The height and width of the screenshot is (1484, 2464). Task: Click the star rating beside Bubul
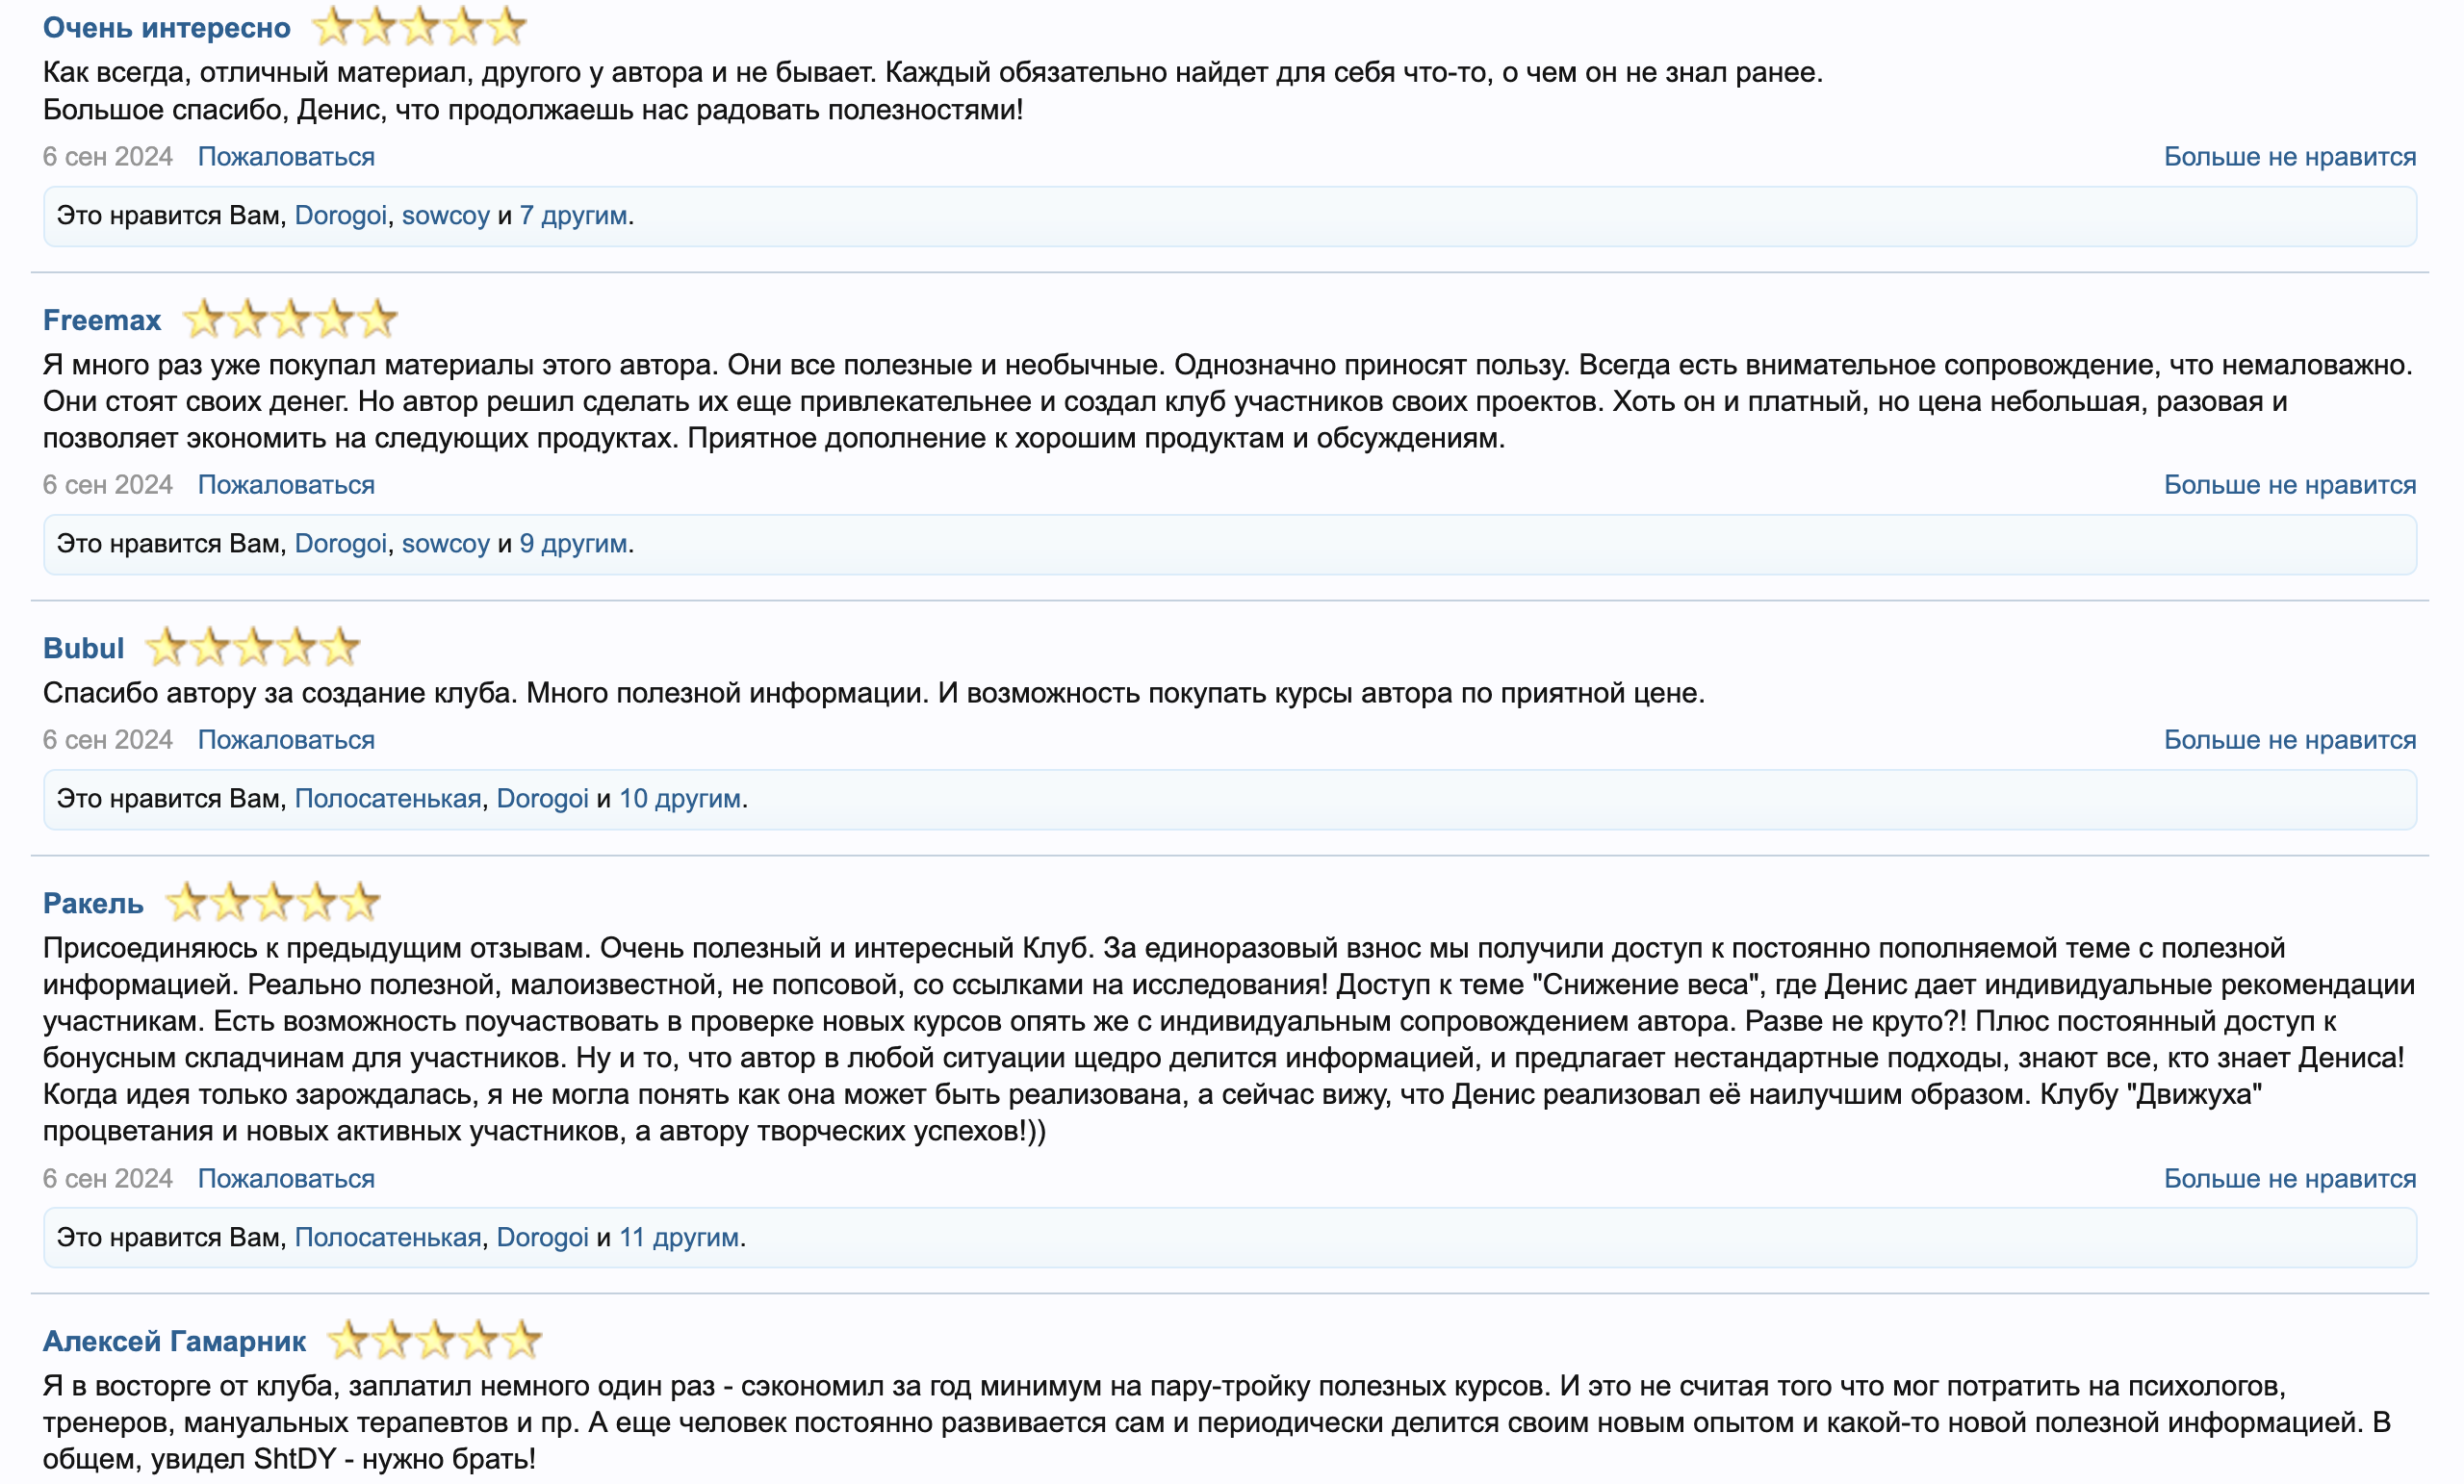[x=252, y=647]
